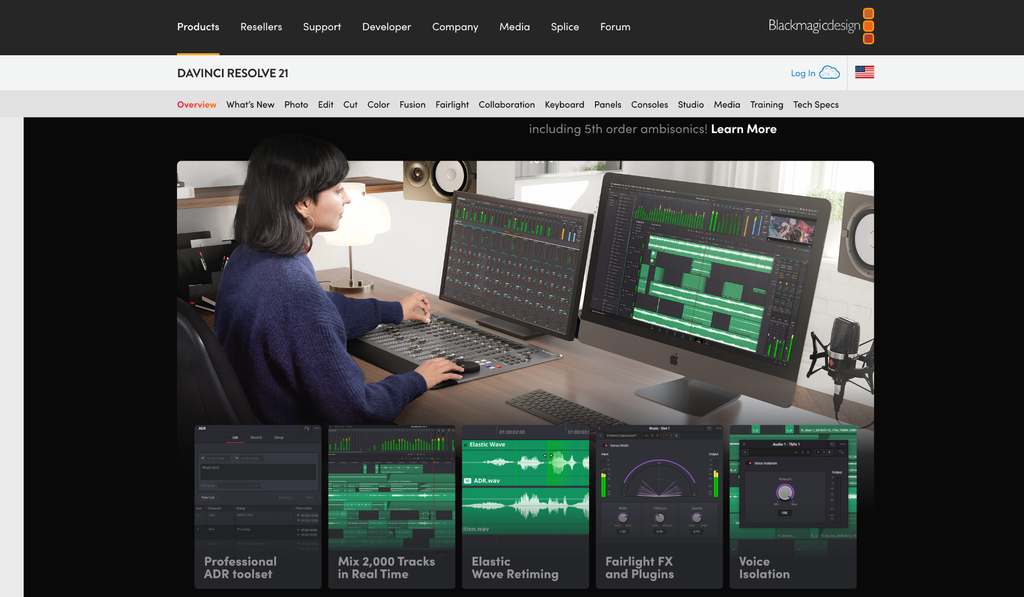Open the Fusion tab
Screen dimensions: 1024x597
[x=412, y=105]
